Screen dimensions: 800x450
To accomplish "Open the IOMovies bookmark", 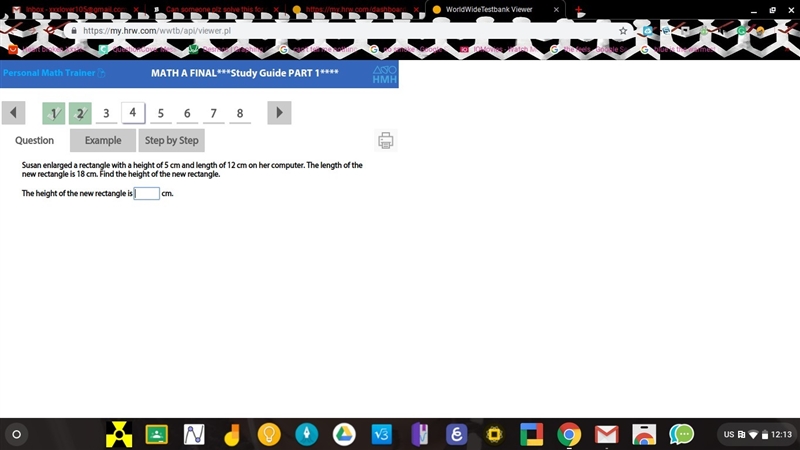I will pos(498,49).
